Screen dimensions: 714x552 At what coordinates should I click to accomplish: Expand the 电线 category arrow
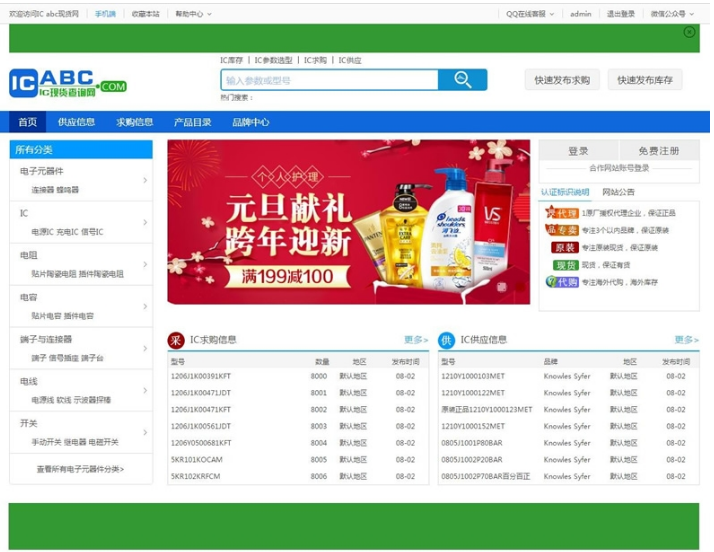coord(145,390)
